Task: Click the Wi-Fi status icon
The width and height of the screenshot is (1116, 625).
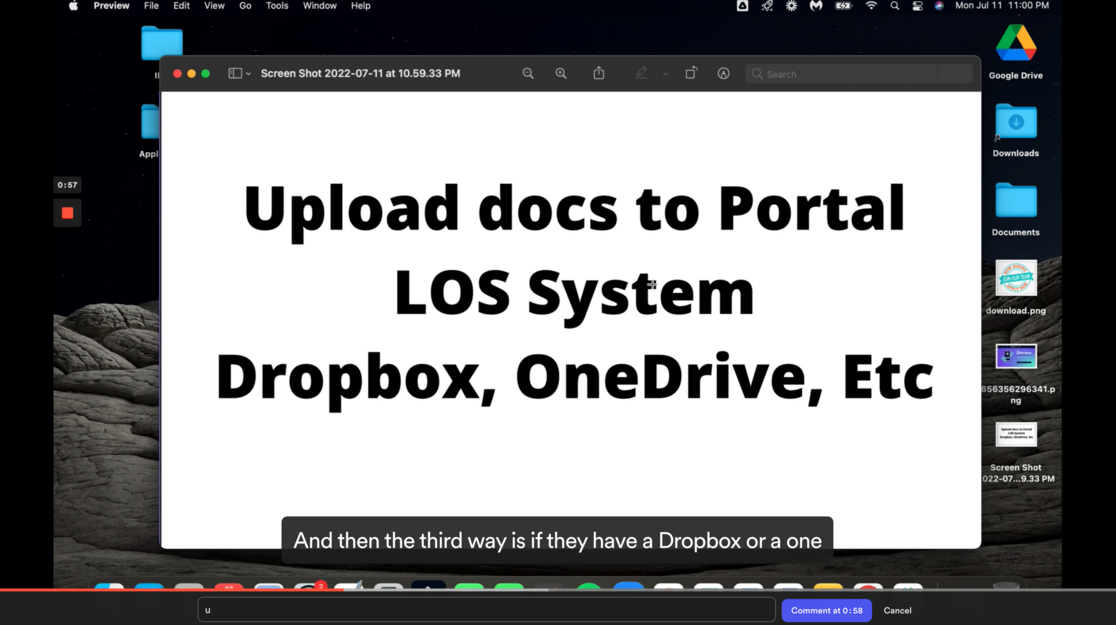Action: click(x=871, y=6)
